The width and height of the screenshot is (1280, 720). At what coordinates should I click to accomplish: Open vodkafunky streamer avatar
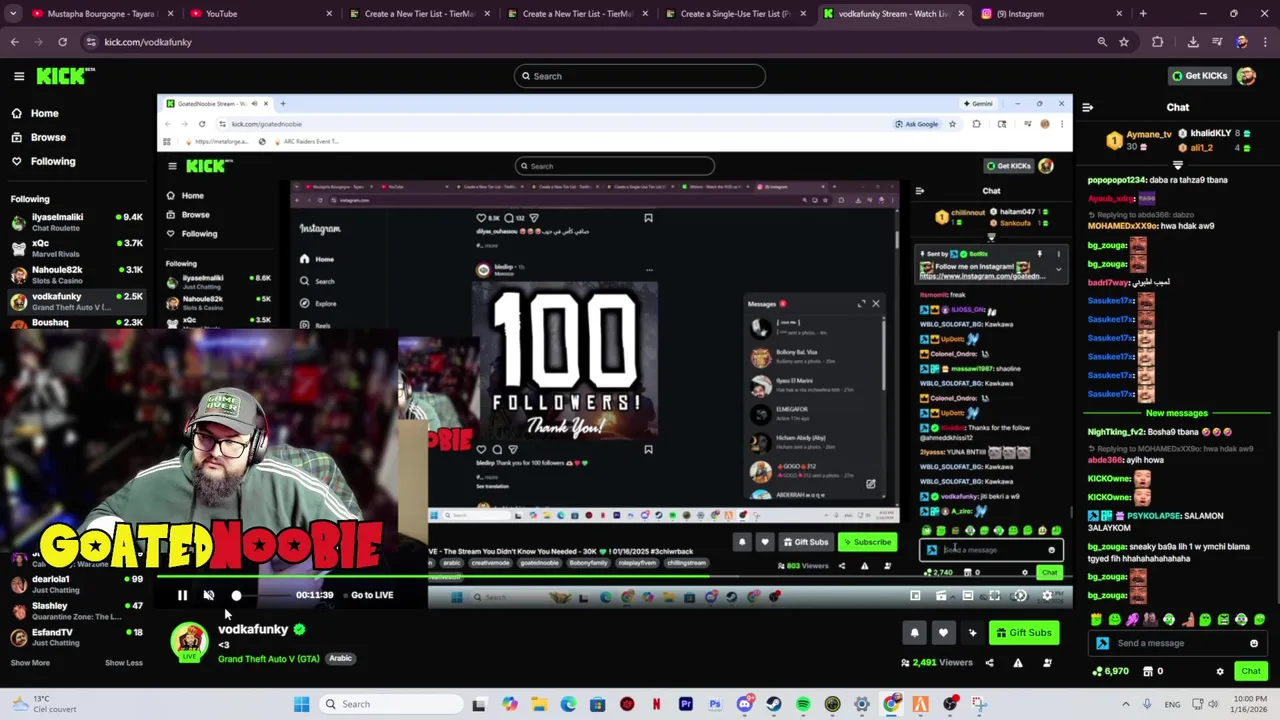pyautogui.click(x=190, y=642)
